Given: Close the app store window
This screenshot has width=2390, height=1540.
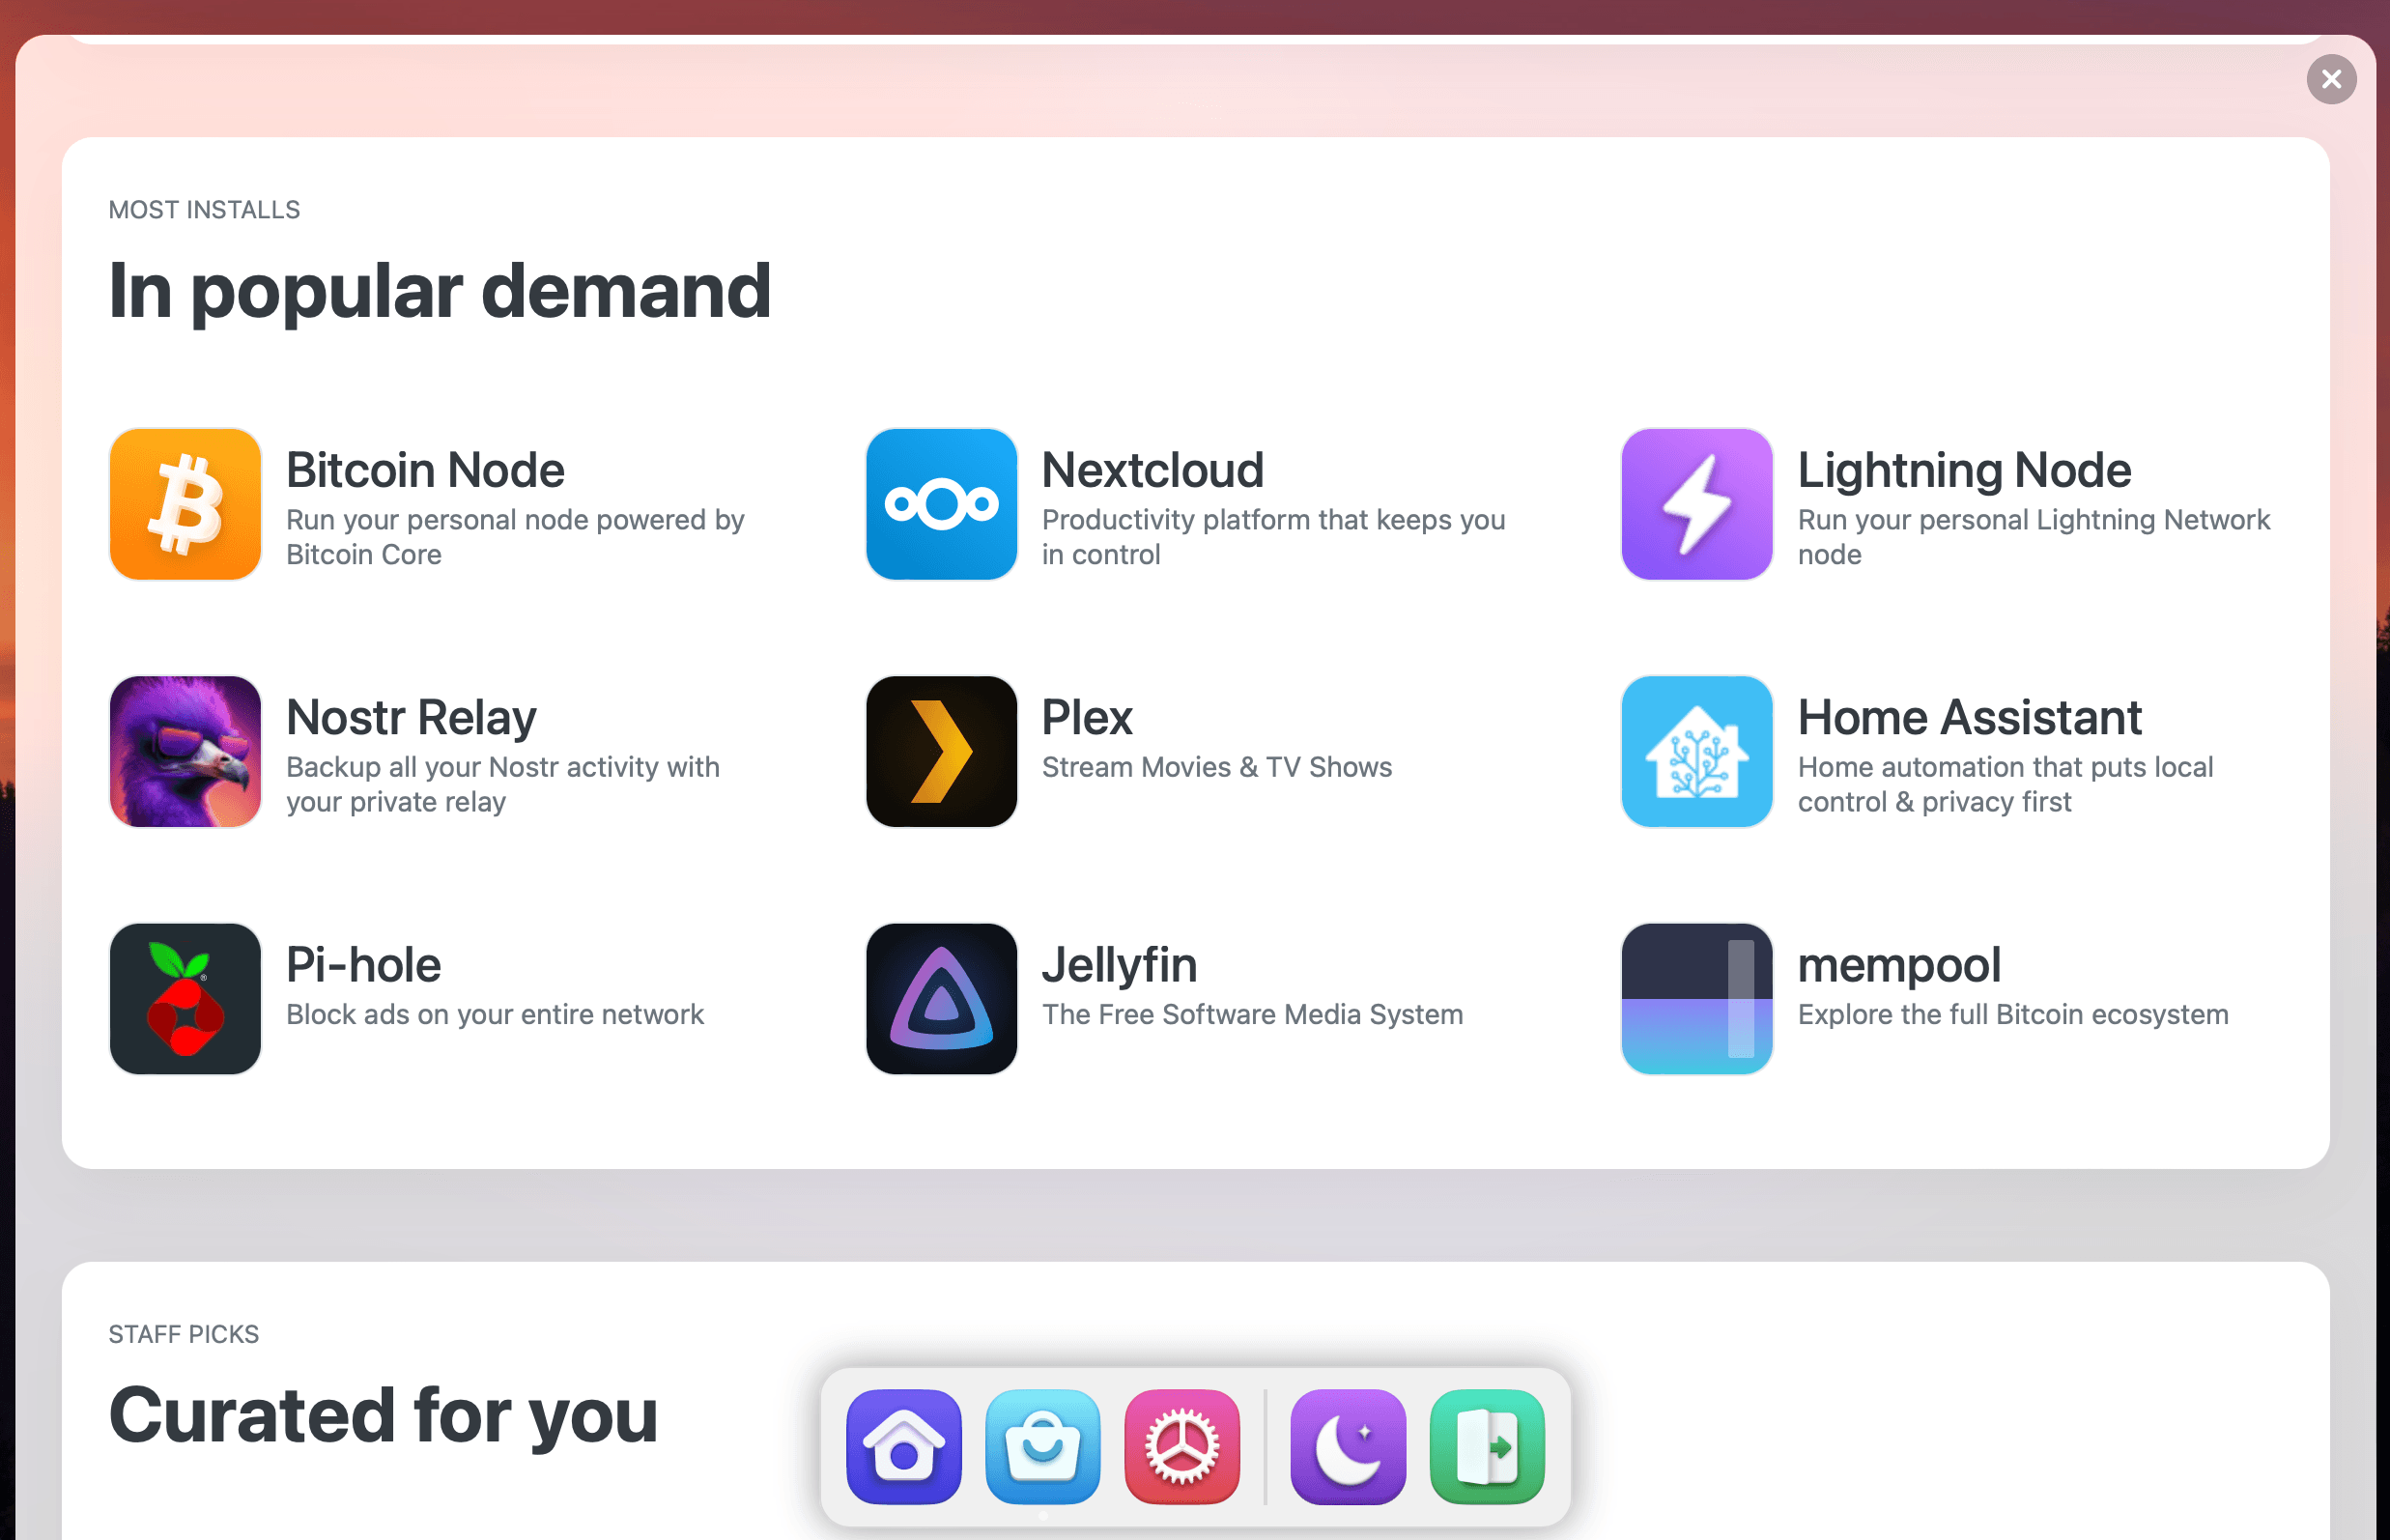Looking at the screenshot, I should [2331, 79].
